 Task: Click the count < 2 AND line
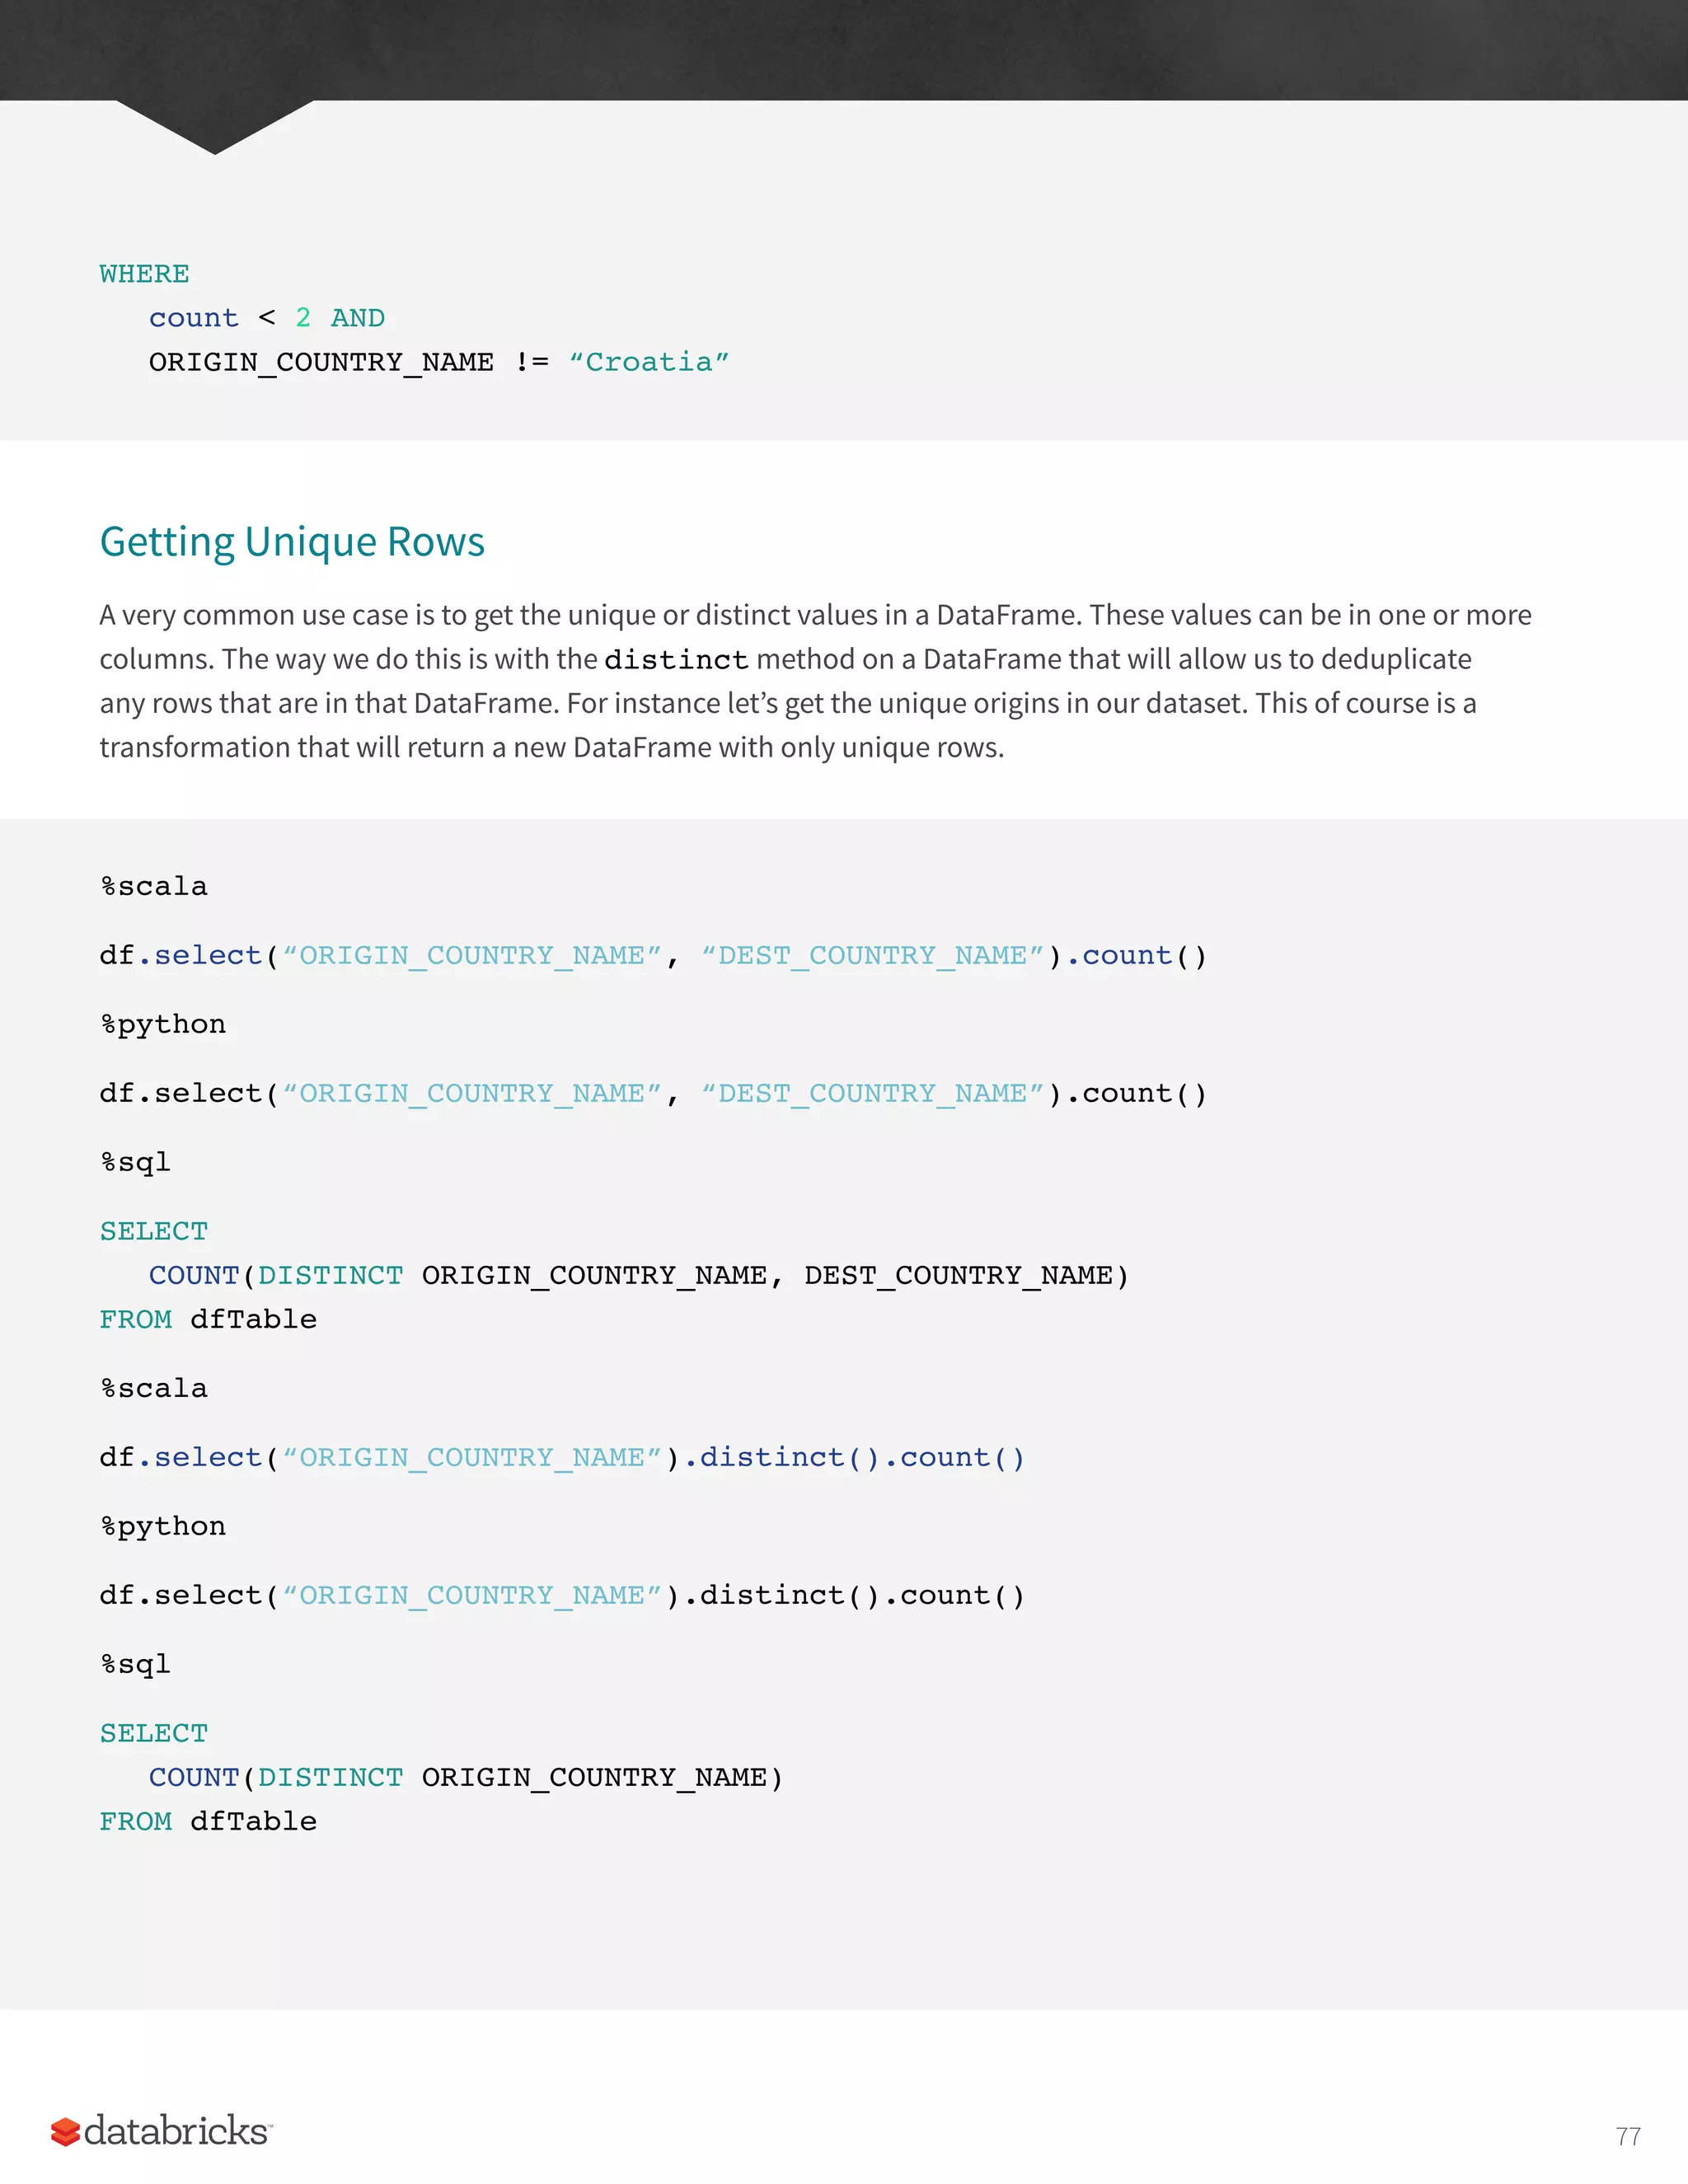[266, 318]
